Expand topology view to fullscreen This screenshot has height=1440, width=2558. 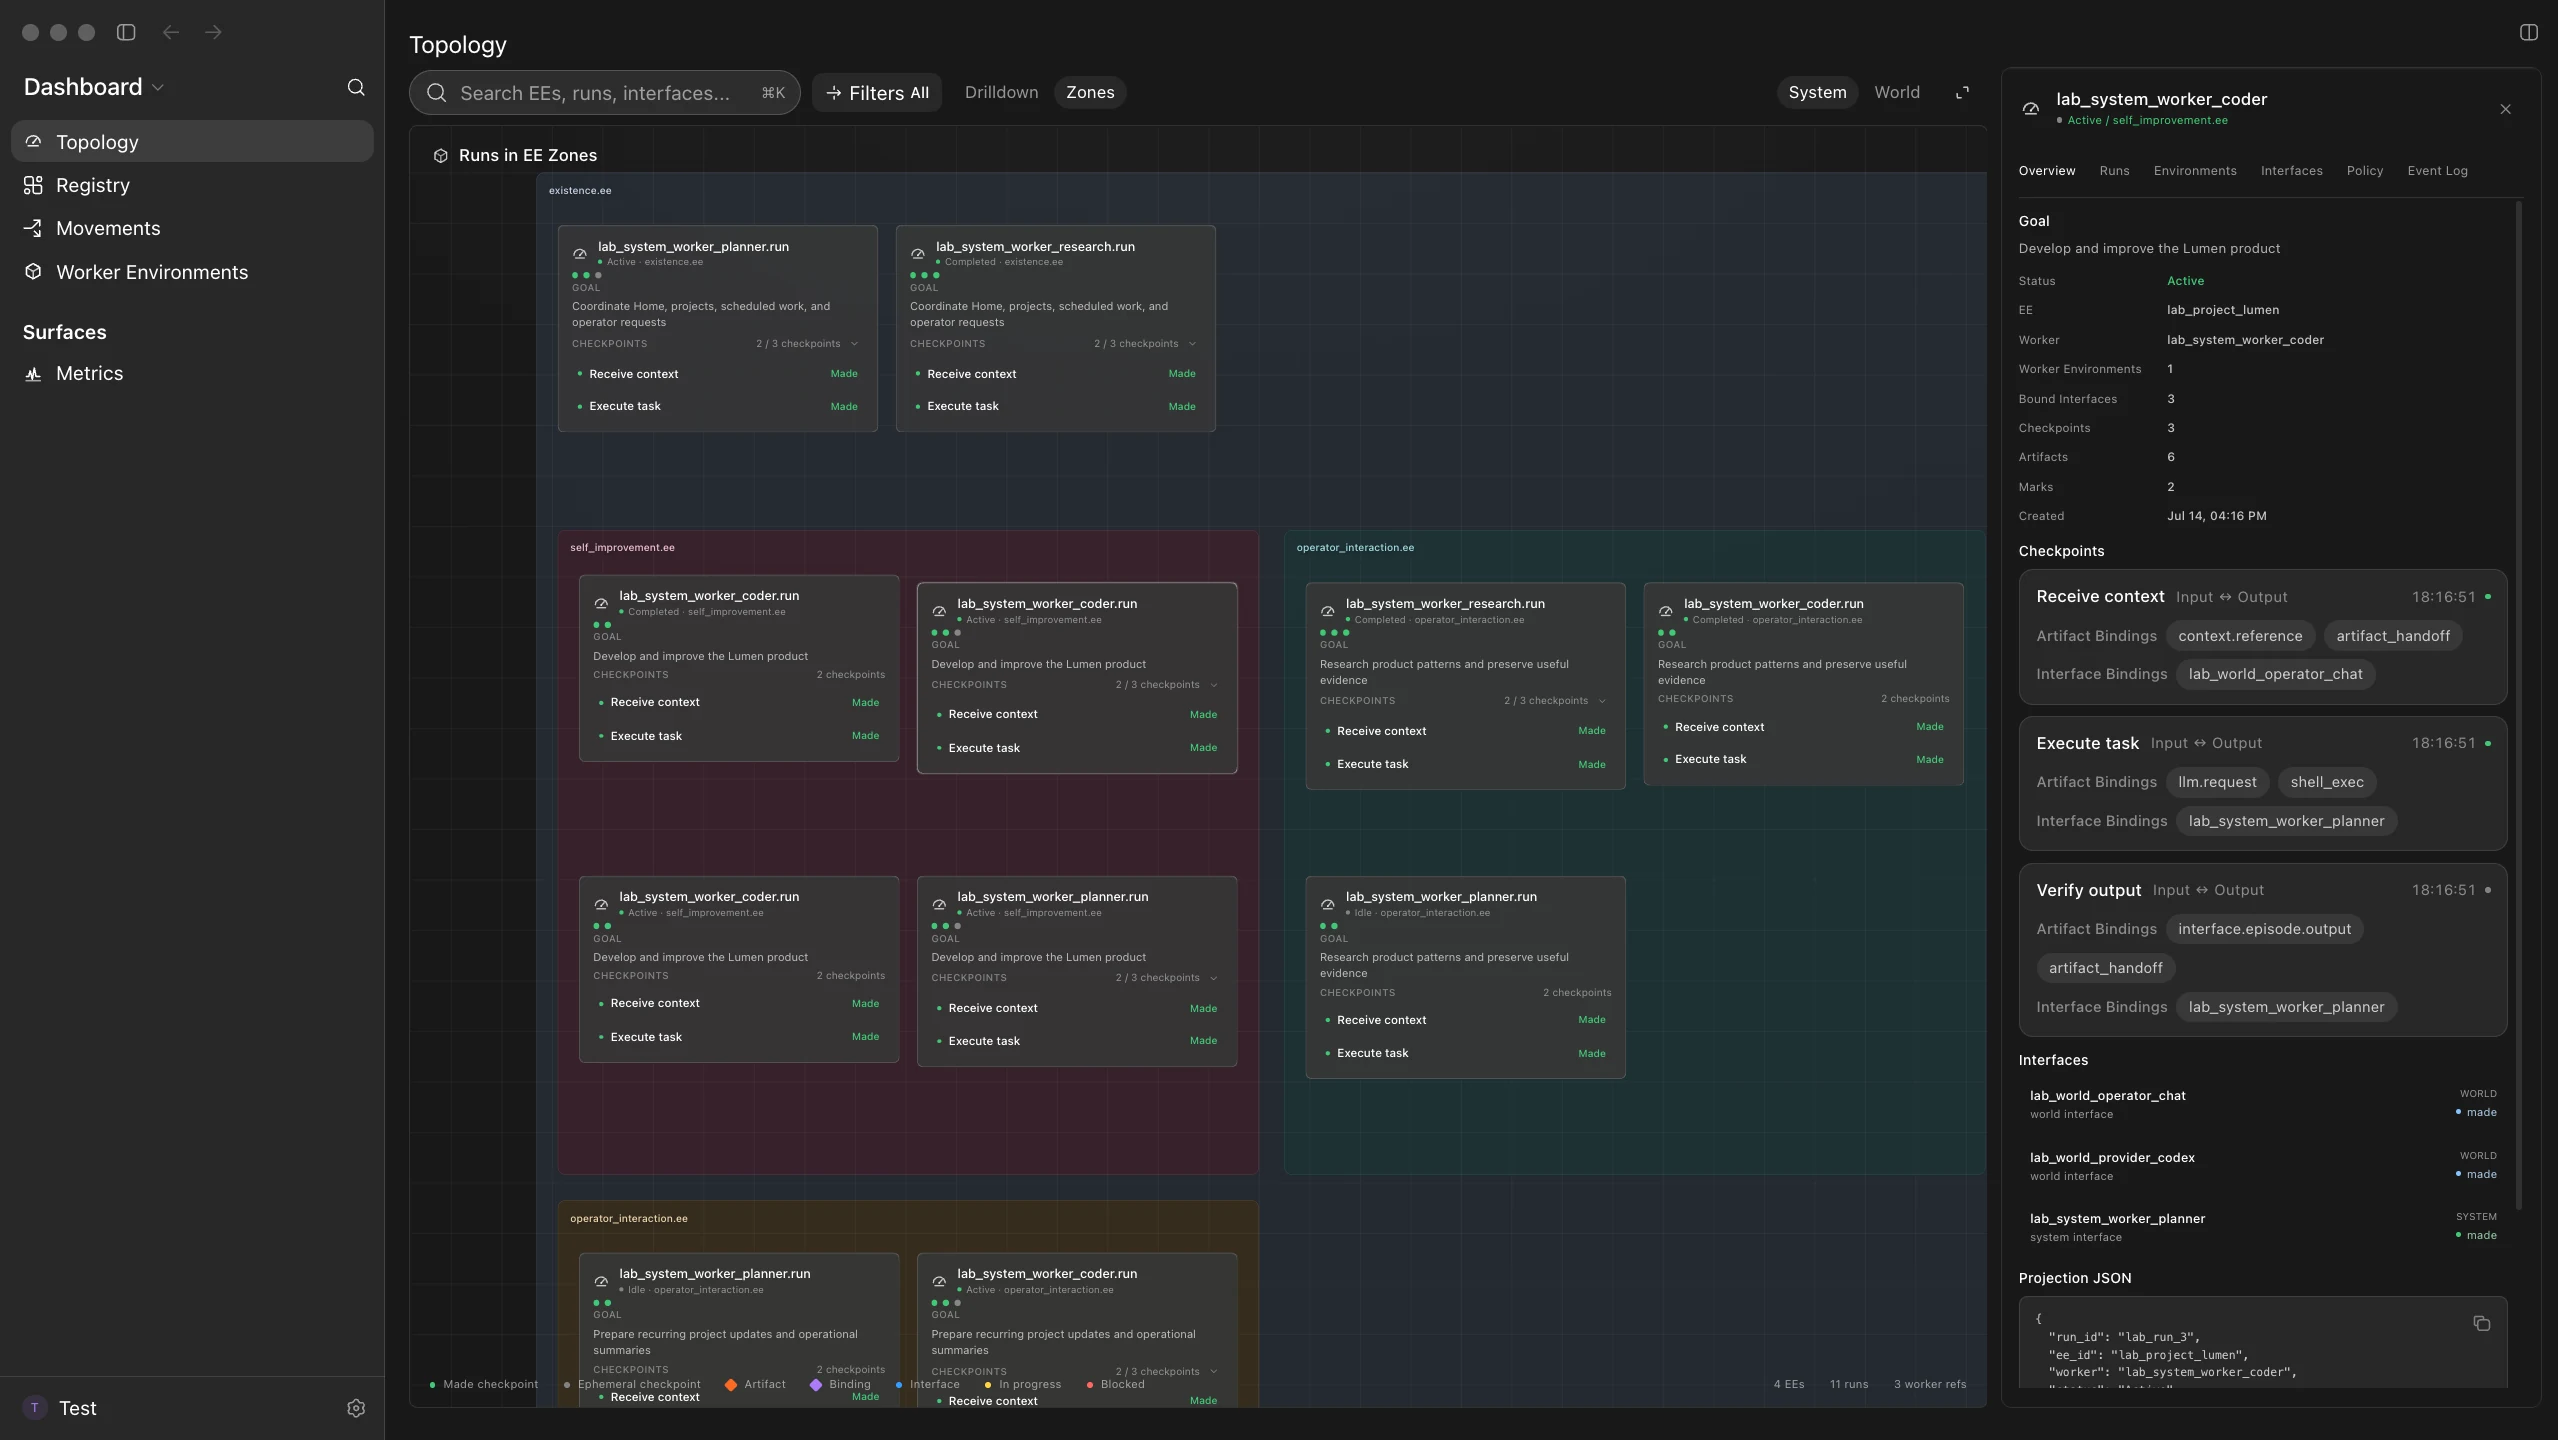point(1962,92)
